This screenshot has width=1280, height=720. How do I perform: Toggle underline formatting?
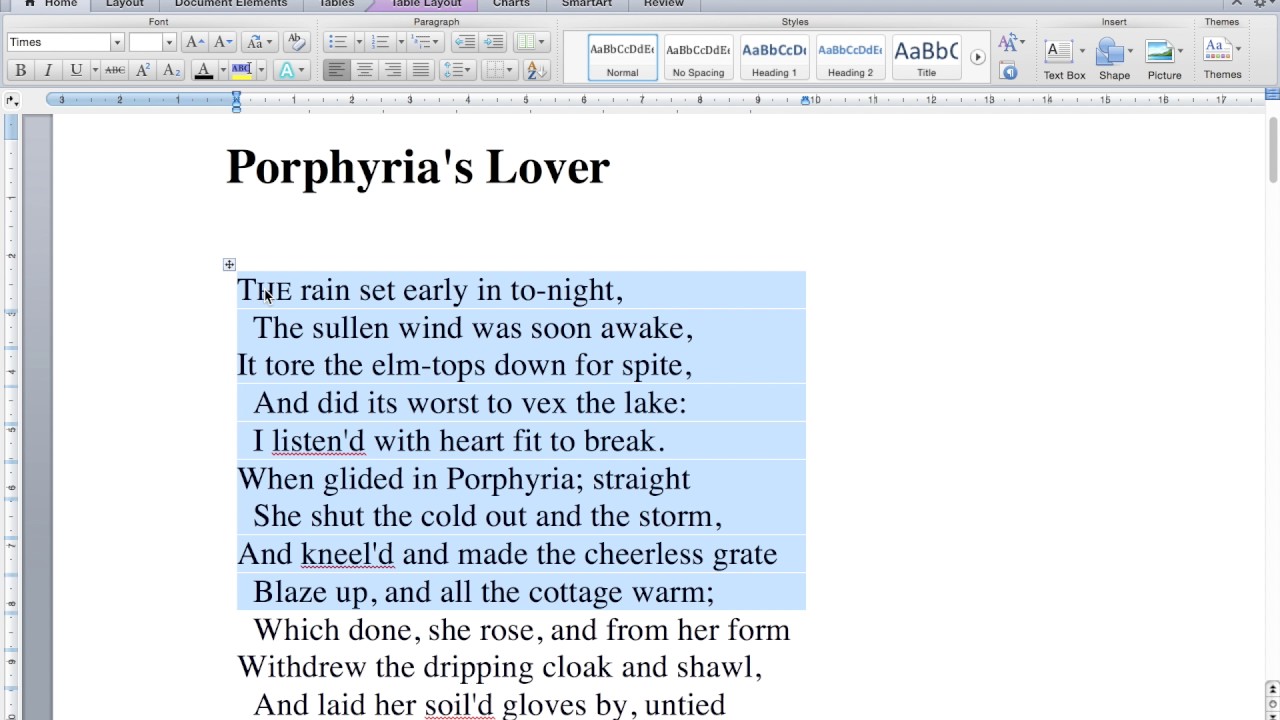coord(76,70)
